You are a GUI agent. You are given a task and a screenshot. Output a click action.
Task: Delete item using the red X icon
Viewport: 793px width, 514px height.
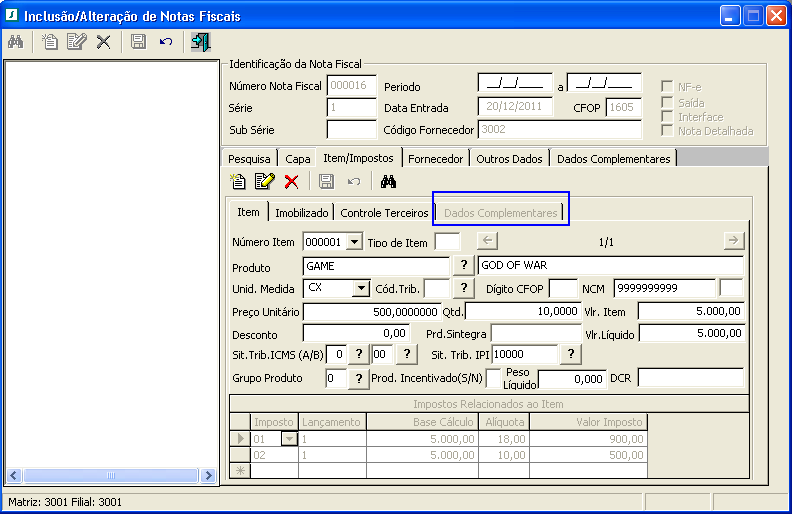pos(291,181)
